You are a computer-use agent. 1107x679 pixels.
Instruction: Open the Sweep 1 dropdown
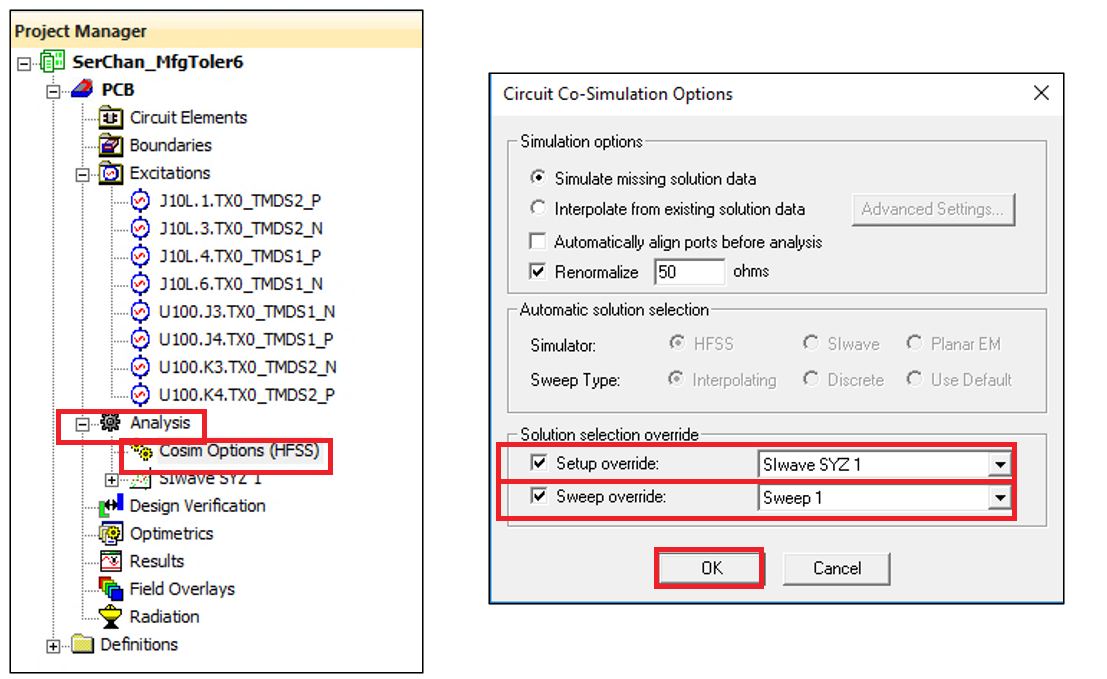1001,497
